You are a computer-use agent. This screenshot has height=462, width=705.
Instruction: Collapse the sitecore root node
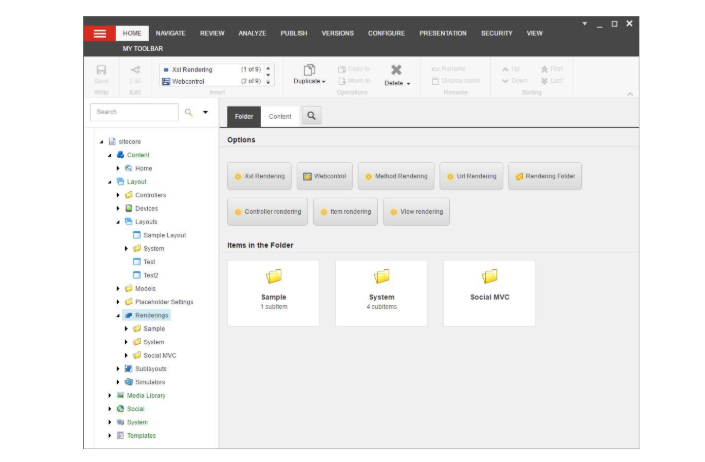coord(102,142)
